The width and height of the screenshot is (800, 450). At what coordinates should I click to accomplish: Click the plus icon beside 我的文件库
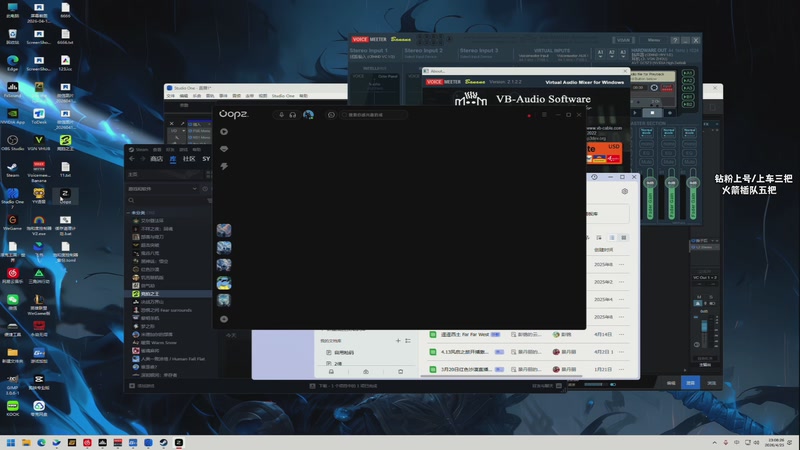click(x=398, y=340)
